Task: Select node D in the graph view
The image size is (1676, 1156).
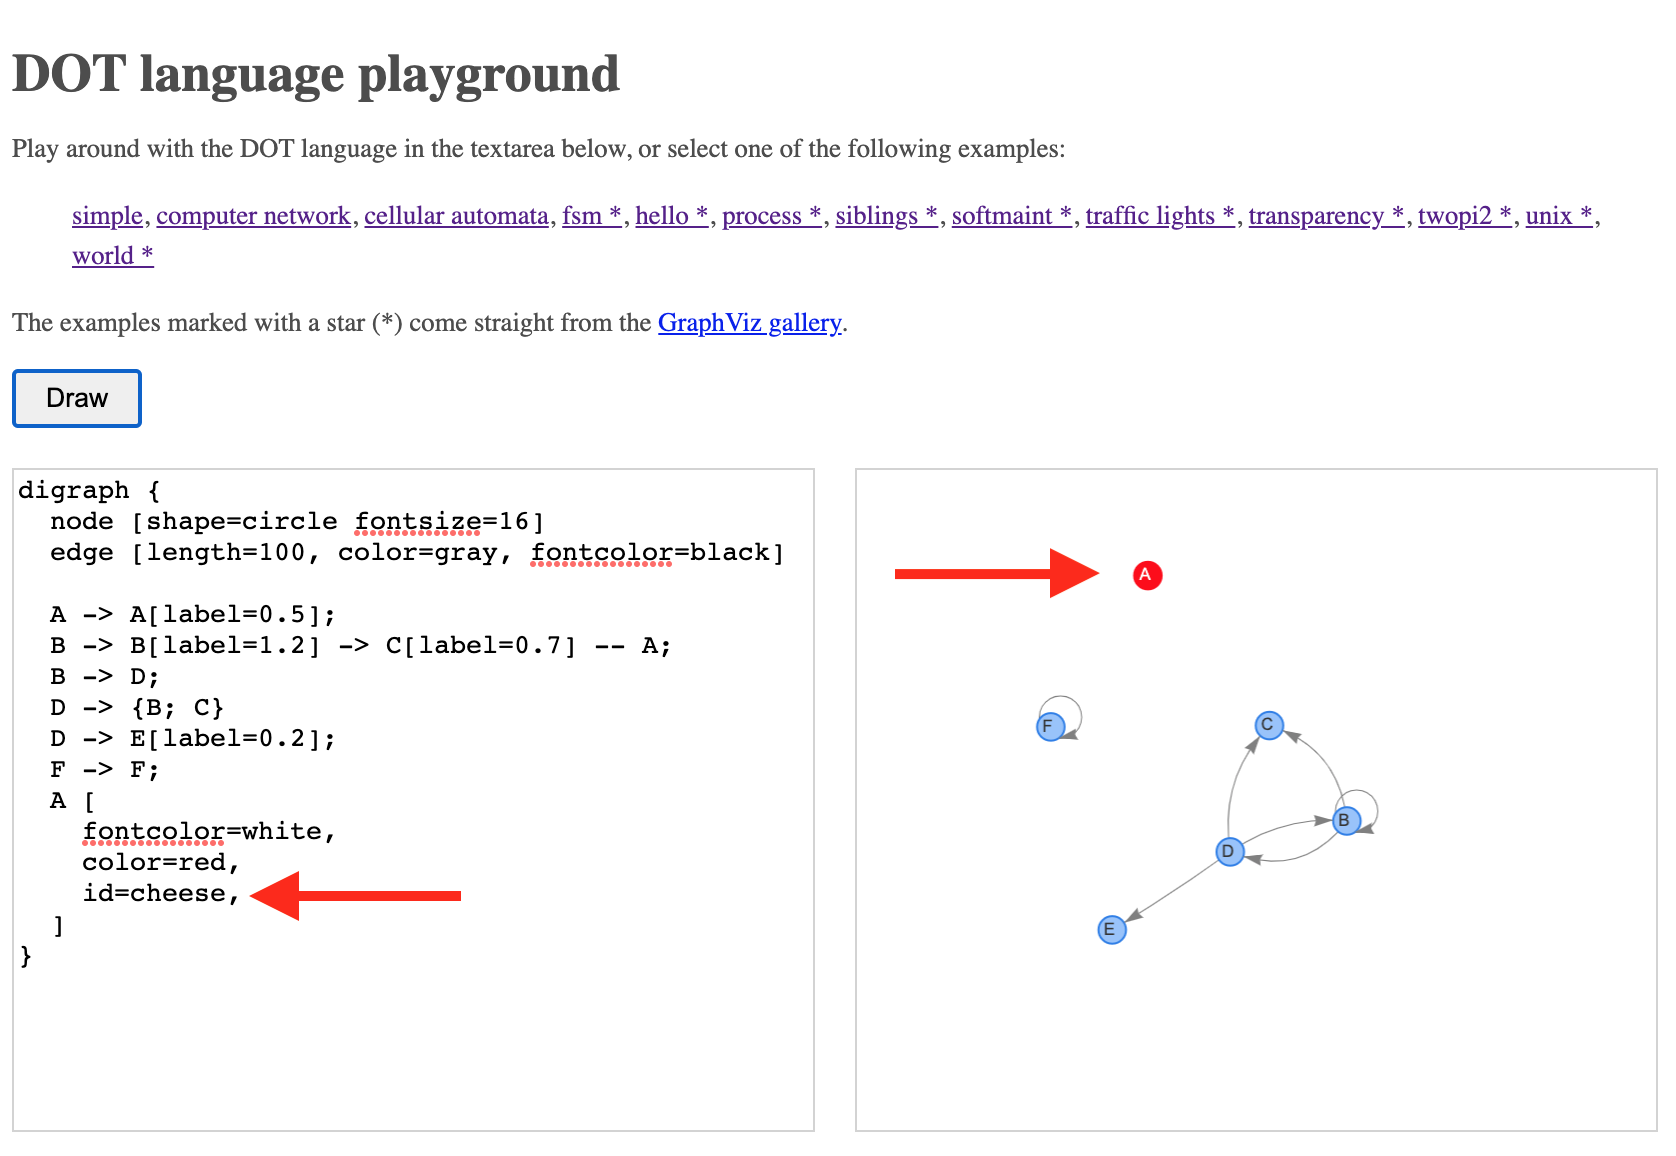Action: tap(1228, 852)
